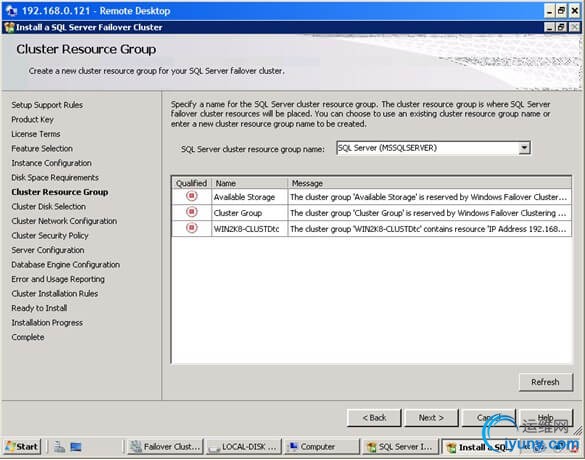Sort by the Qualified column header
Image resolution: width=585 pixels, height=460 pixels.
(191, 183)
